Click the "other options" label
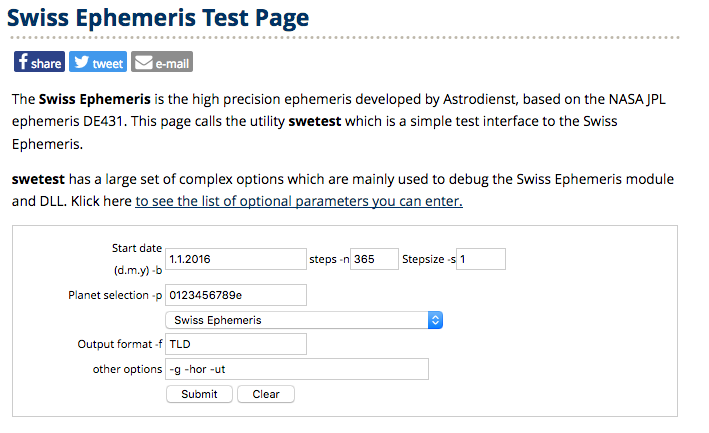The image size is (709, 433). point(127,370)
